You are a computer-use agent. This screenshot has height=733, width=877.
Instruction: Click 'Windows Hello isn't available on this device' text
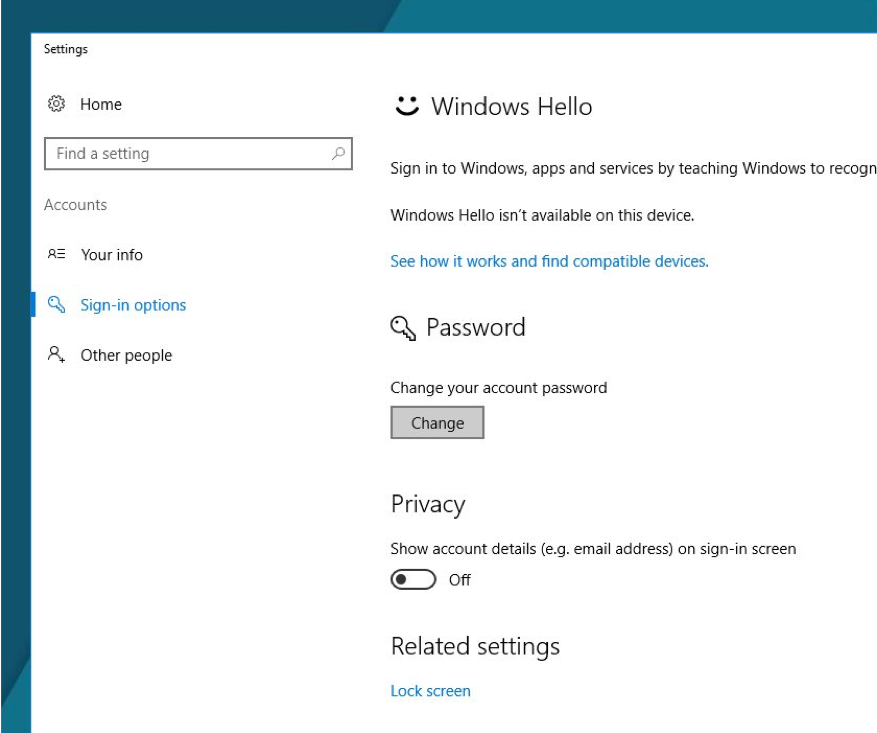[542, 215]
